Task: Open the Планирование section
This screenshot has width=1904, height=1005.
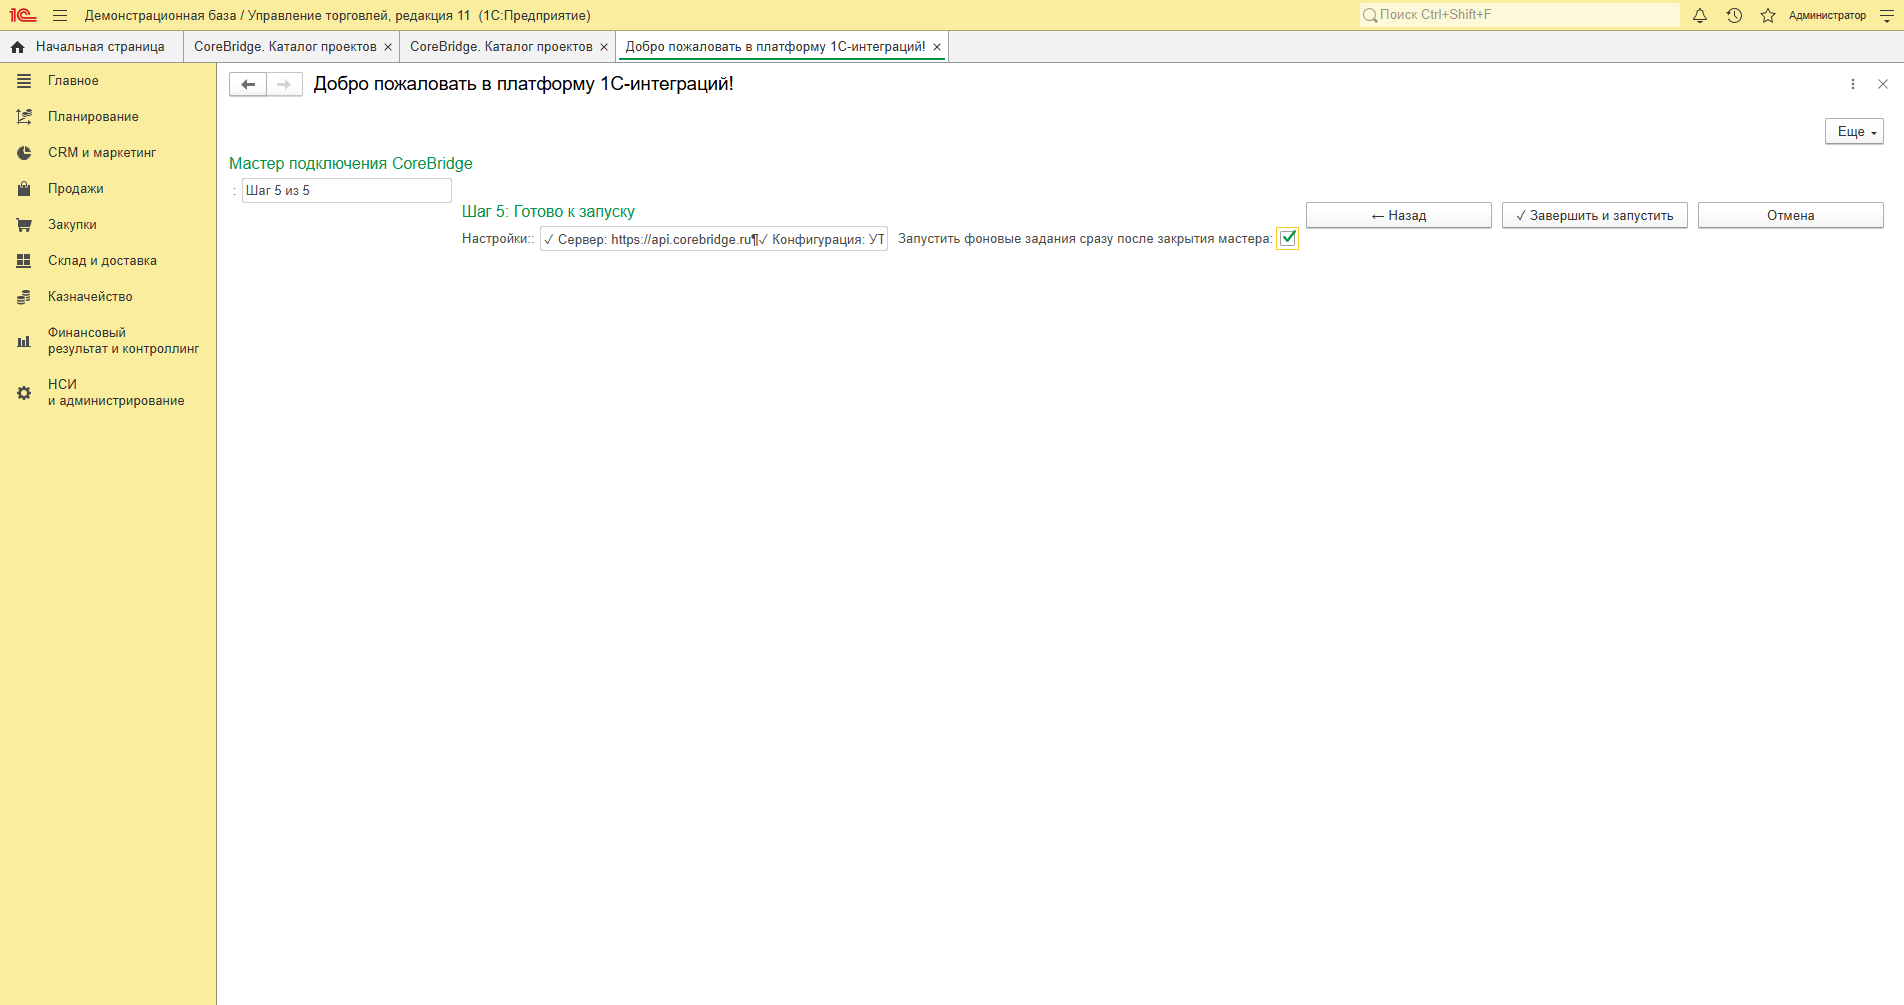Action: tap(108, 117)
